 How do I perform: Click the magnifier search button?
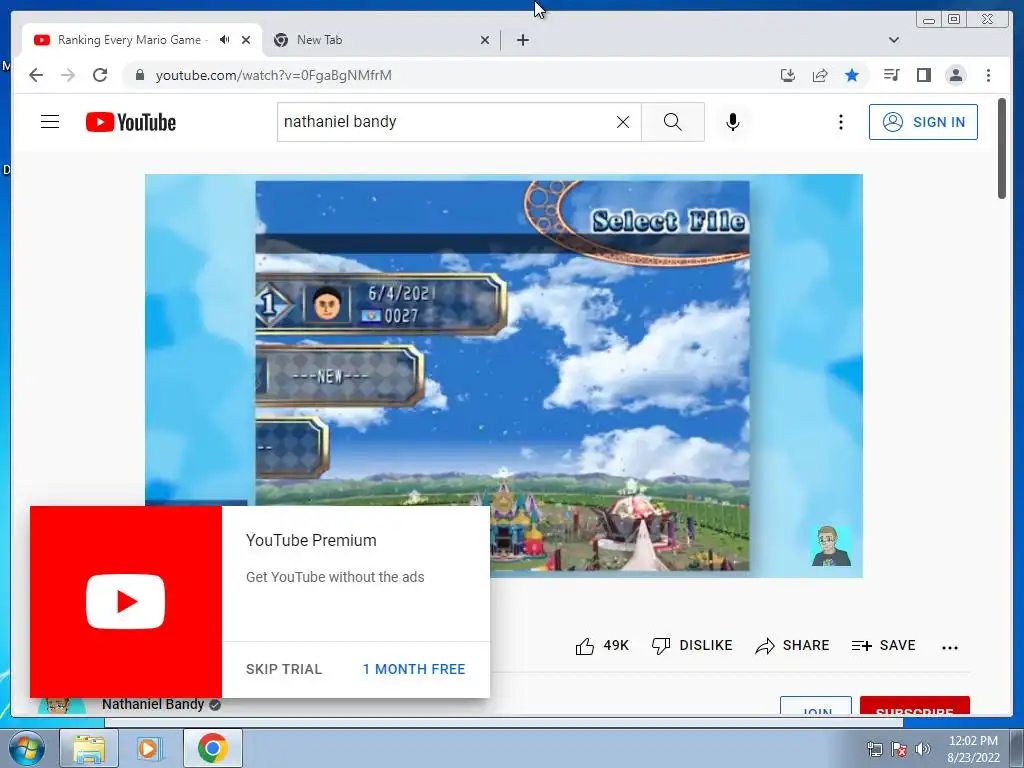click(673, 122)
